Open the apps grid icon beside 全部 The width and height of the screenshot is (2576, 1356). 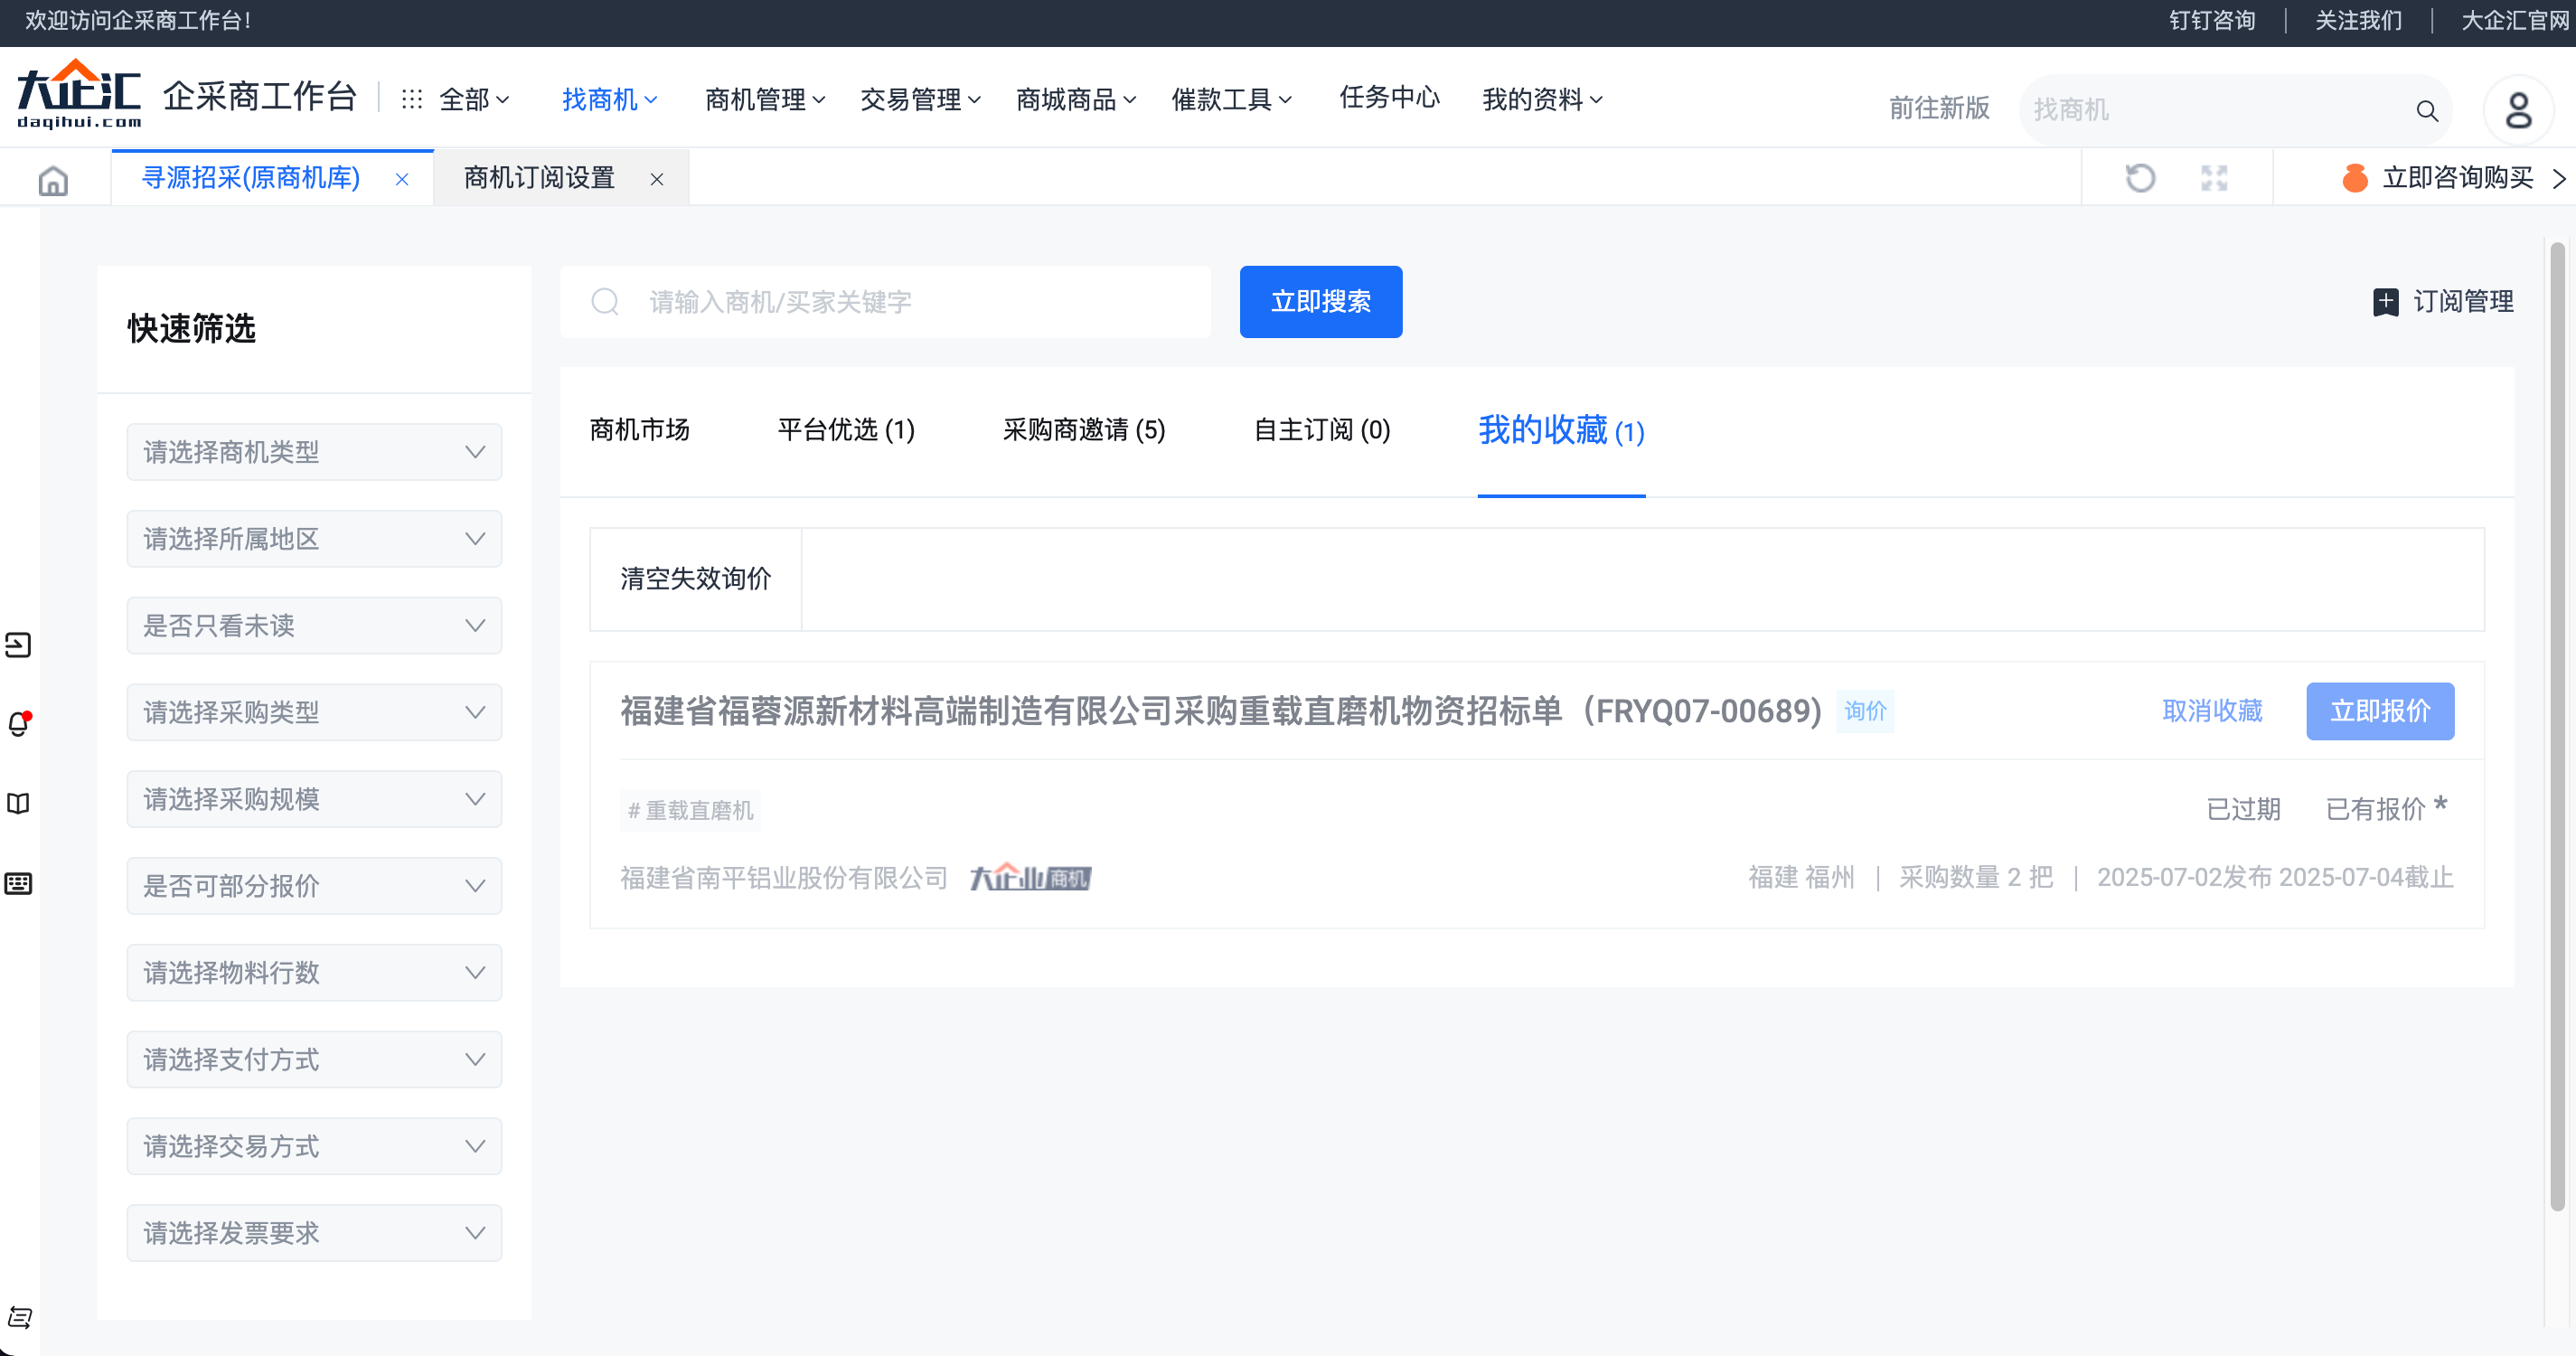coord(411,98)
